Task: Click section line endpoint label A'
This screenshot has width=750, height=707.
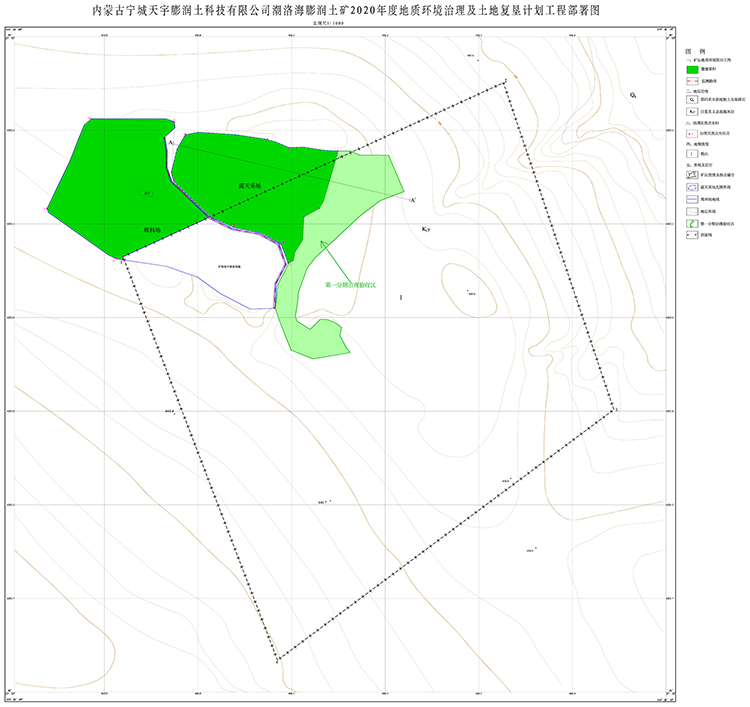Action: 413,200
